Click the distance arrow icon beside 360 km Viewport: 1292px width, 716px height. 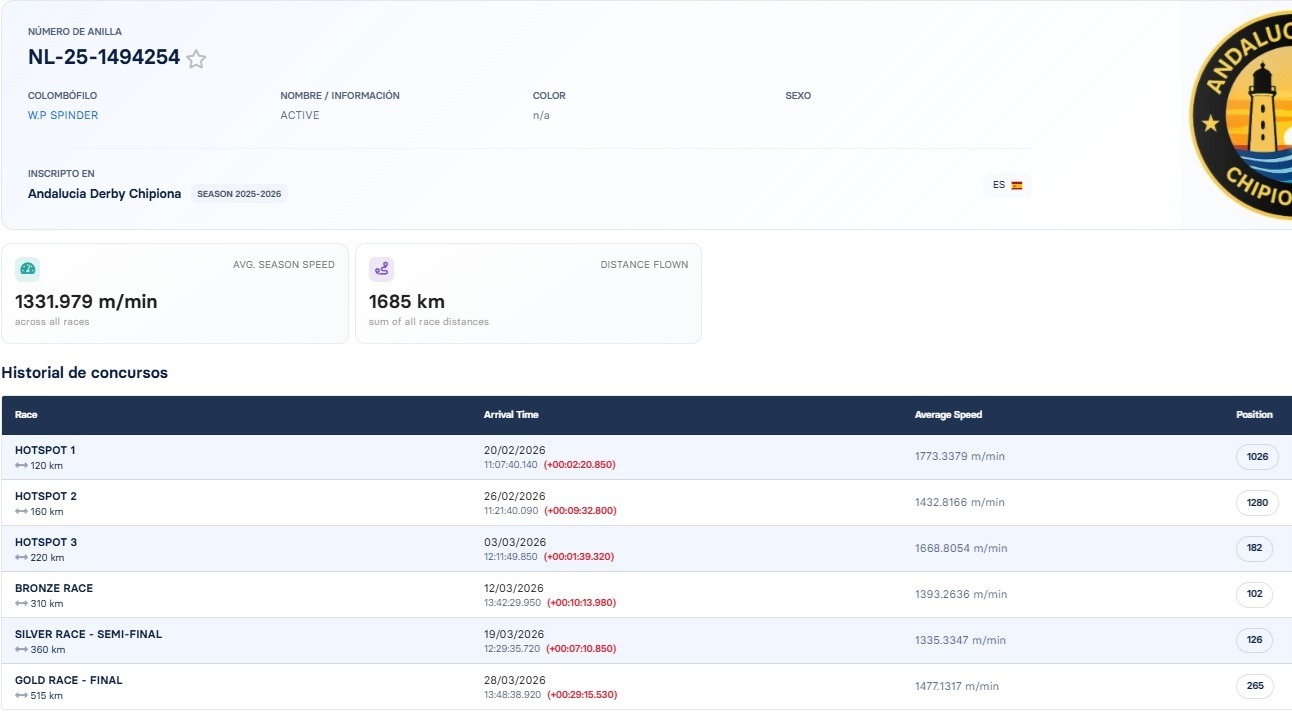pyautogui.click(x=21, y=650)
